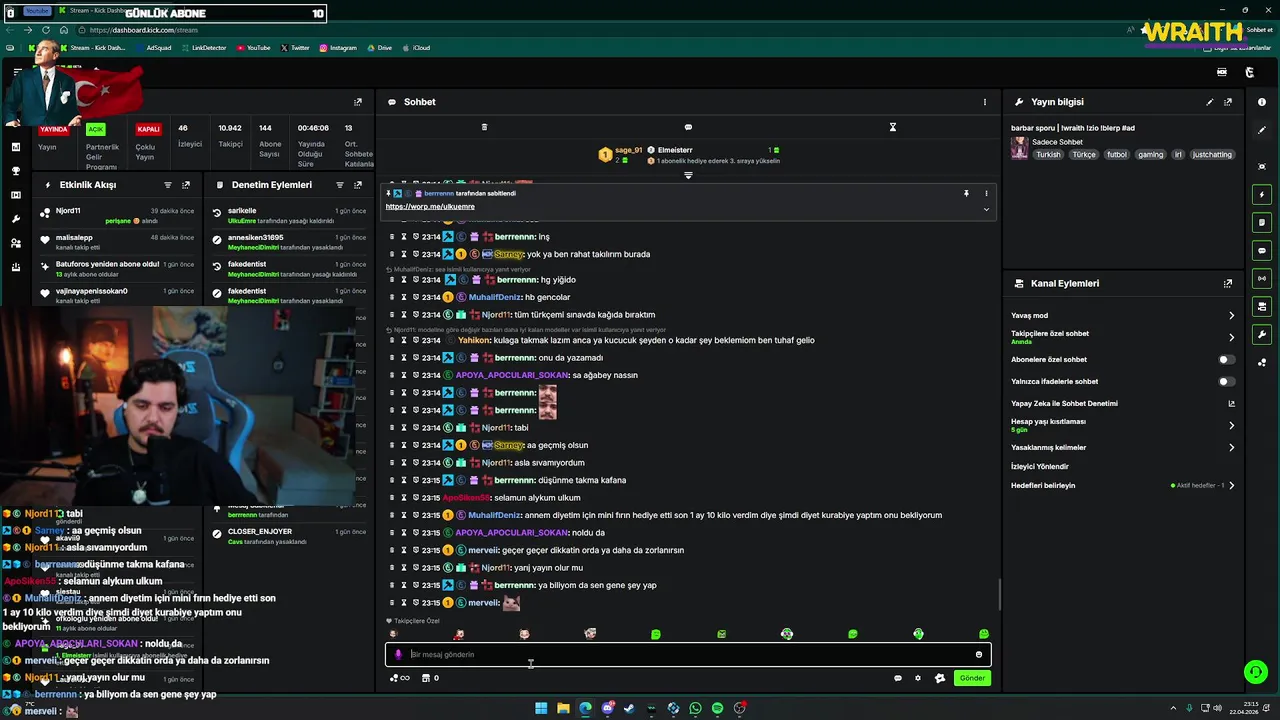1280x720 pixels.
Task: Click the speech bubble icon in Sohbet toolbar
Action: pyautogui.click(x=688, y=127)
